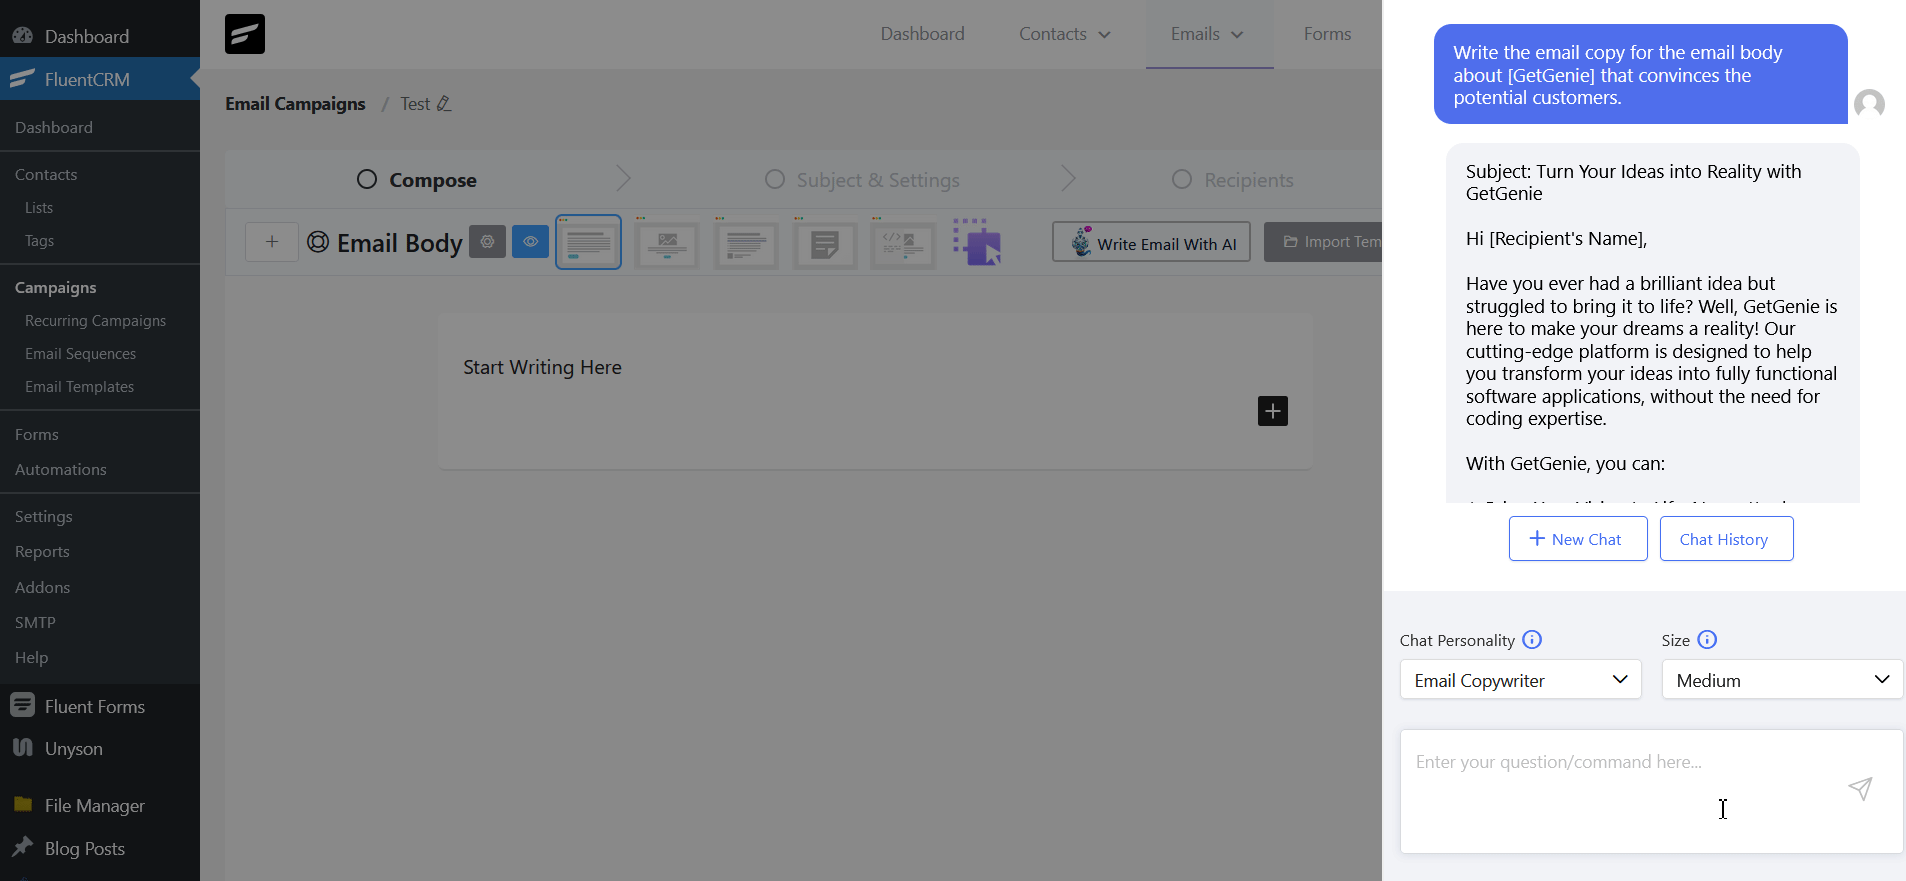Open Forms in the sidebar
1906x881 pixels.
[x=37, y=435]
